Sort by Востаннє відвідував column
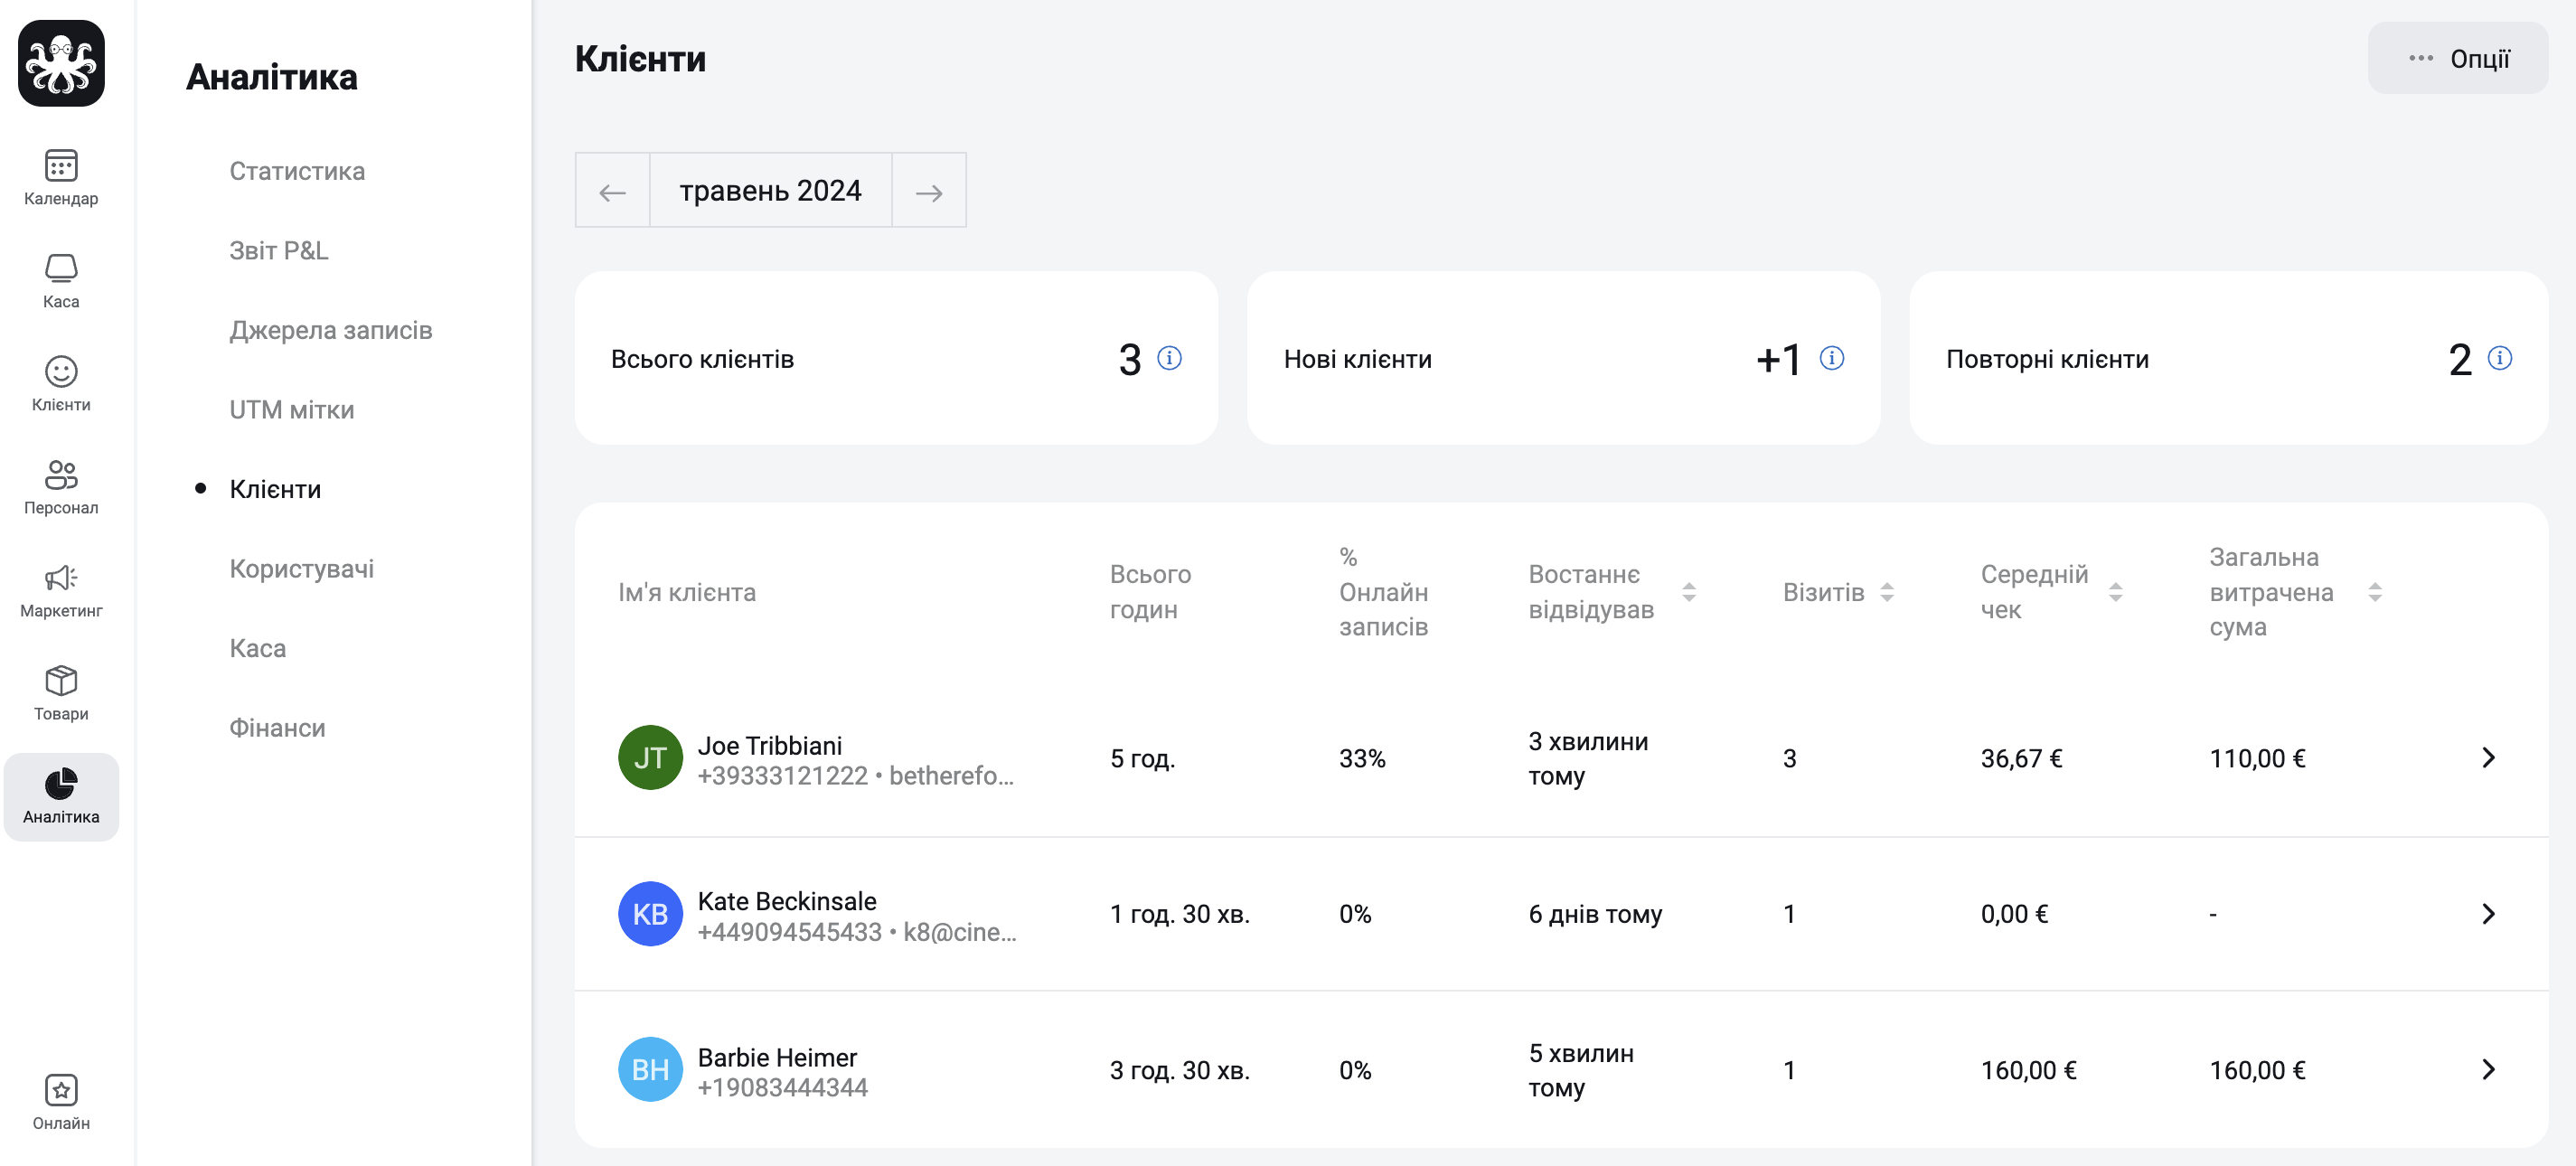The image size is (2576, 1166). point(1689,592)
